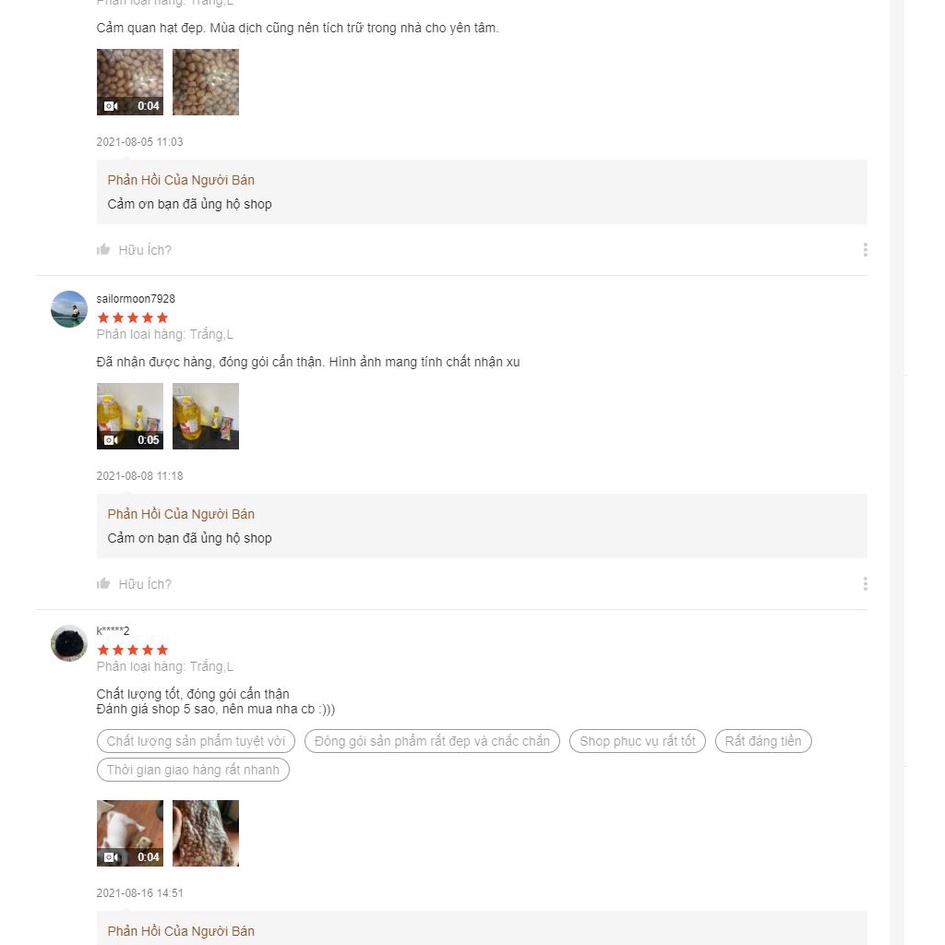Image resolution: width=945 pixels, height=945 pixels.
Task: Play sailormoon7928's 0:05 cooking oil video
Action: pos(130,416)
